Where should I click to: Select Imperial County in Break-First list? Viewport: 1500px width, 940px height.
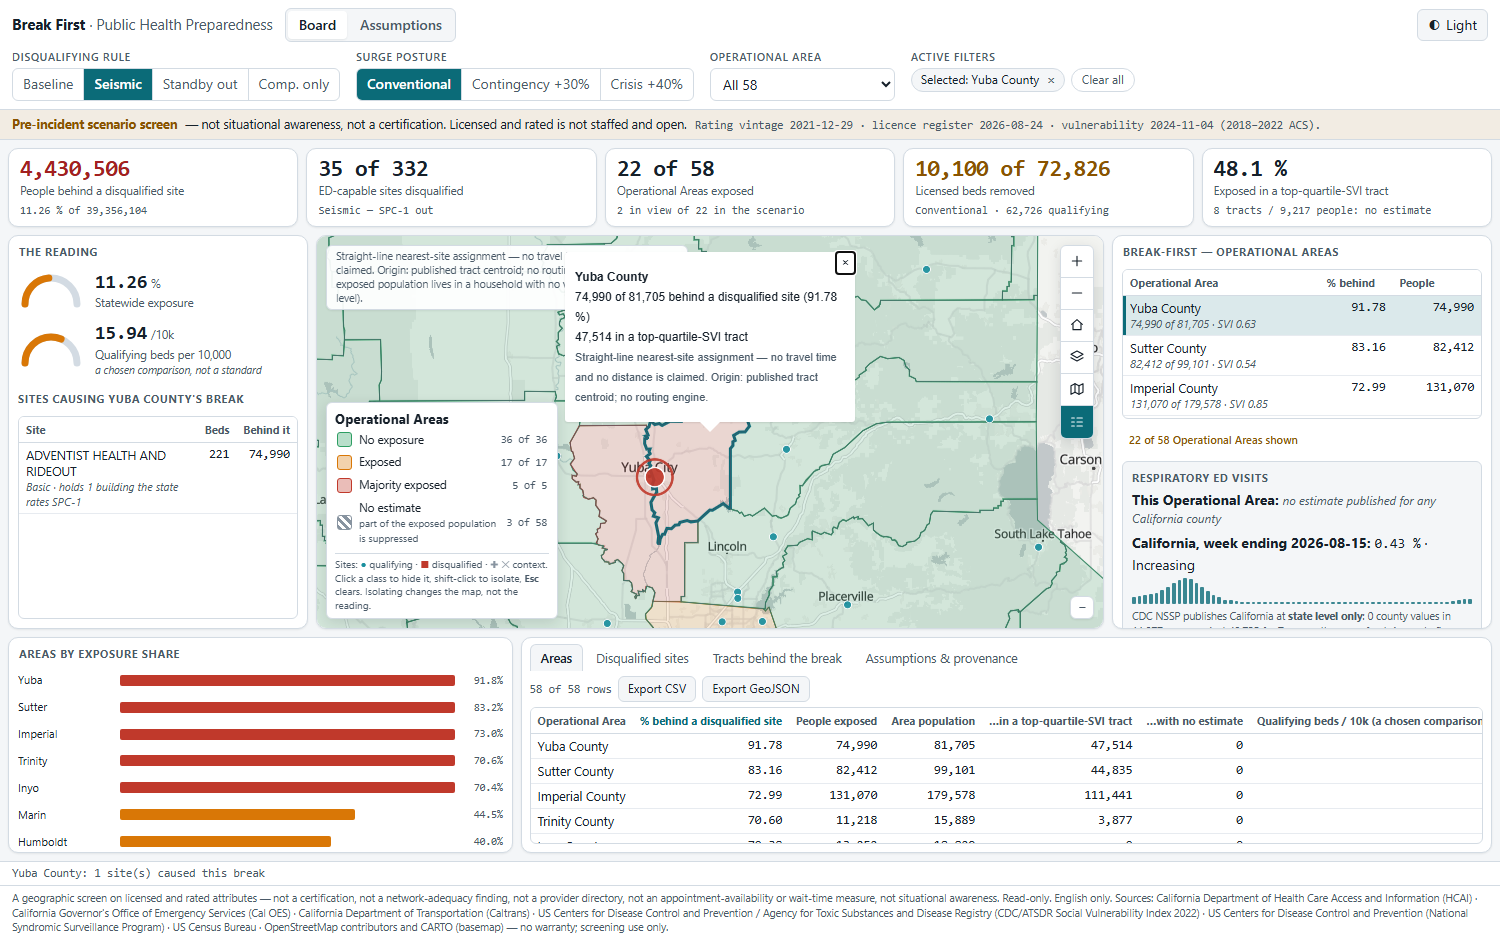1302,395
